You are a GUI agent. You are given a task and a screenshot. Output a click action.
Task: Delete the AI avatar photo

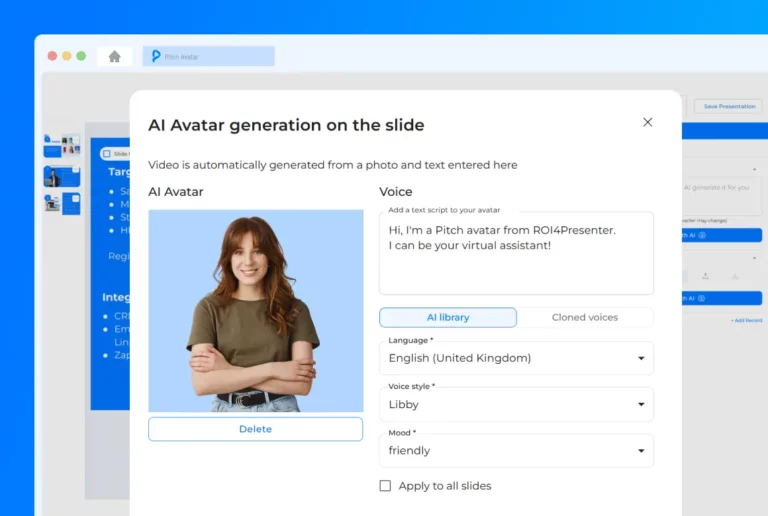(255, 429)
